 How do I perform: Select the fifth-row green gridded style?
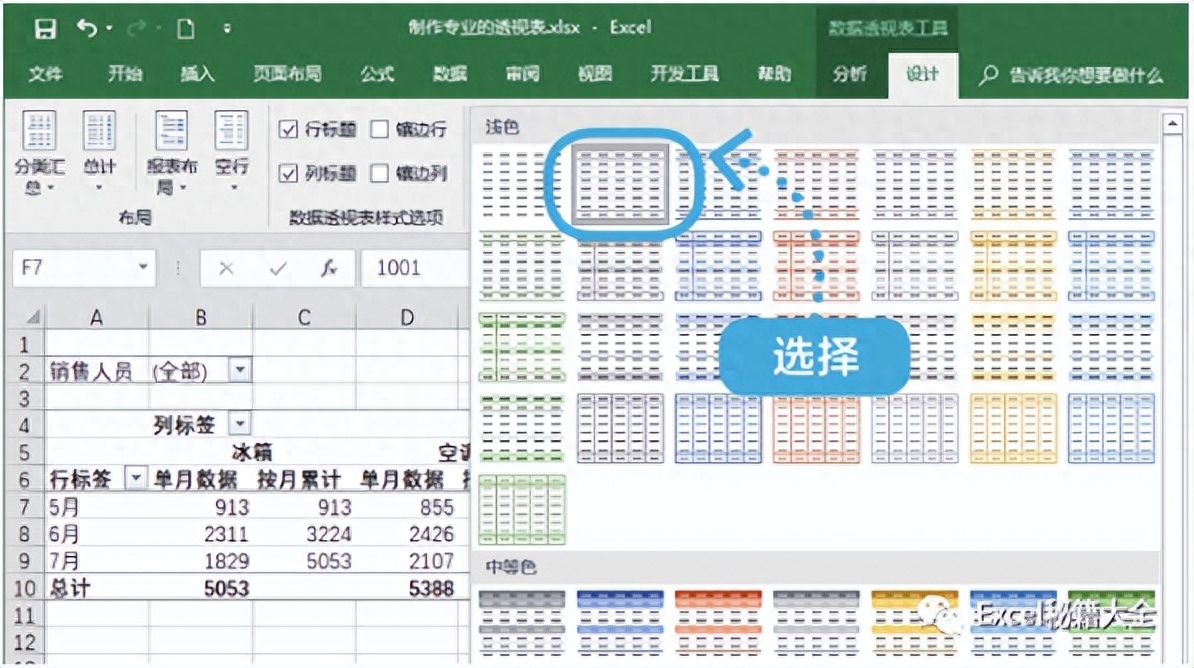pos(522,509)
